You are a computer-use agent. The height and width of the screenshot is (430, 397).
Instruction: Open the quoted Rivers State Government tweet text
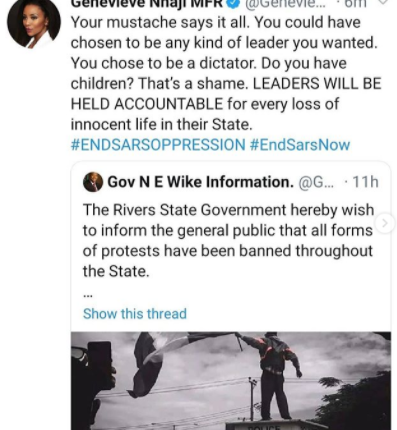coord(228,241)
